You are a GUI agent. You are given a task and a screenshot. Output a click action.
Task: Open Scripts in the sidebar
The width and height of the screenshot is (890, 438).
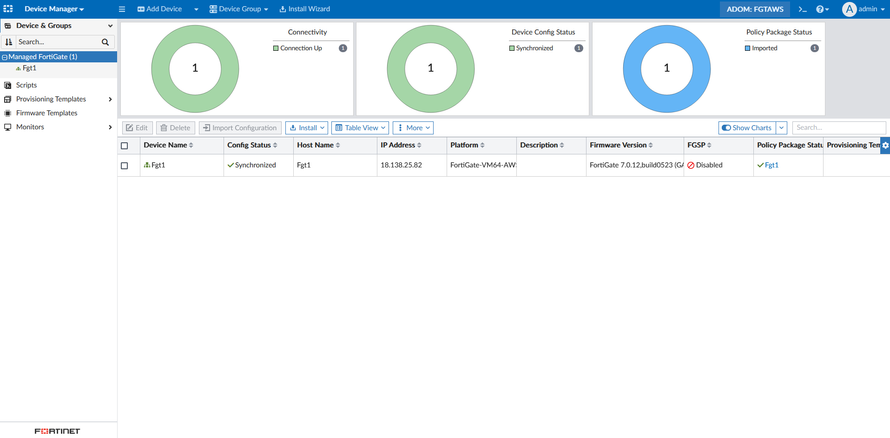26,85
